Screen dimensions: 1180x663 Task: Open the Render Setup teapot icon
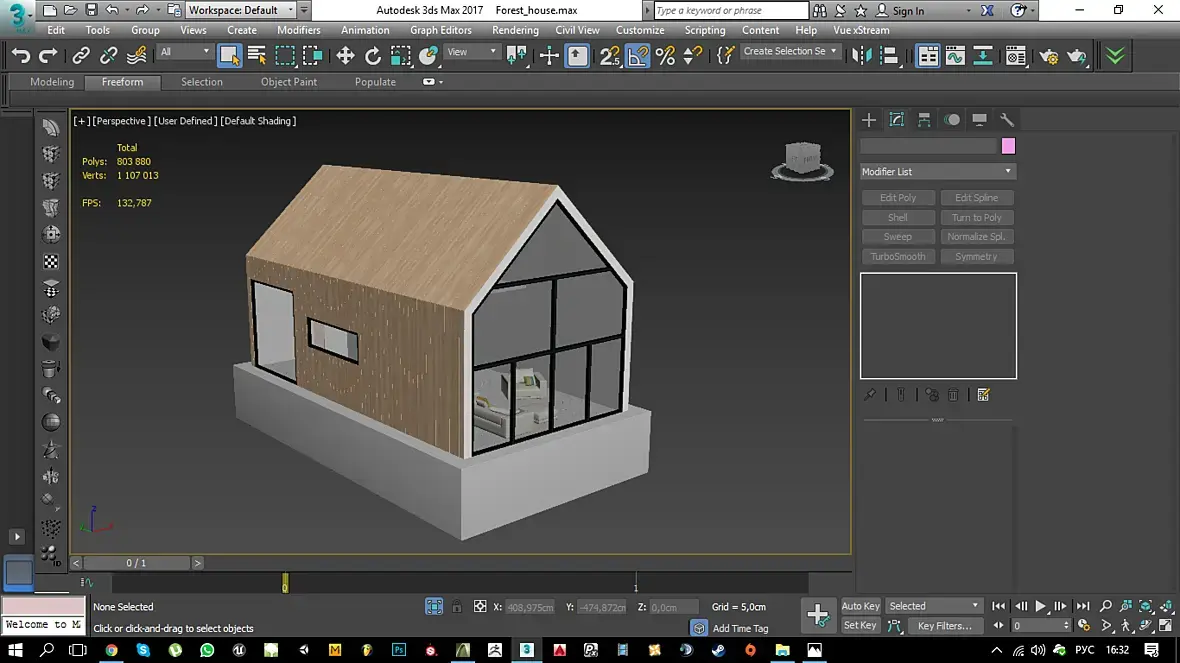click(1048, 56)
